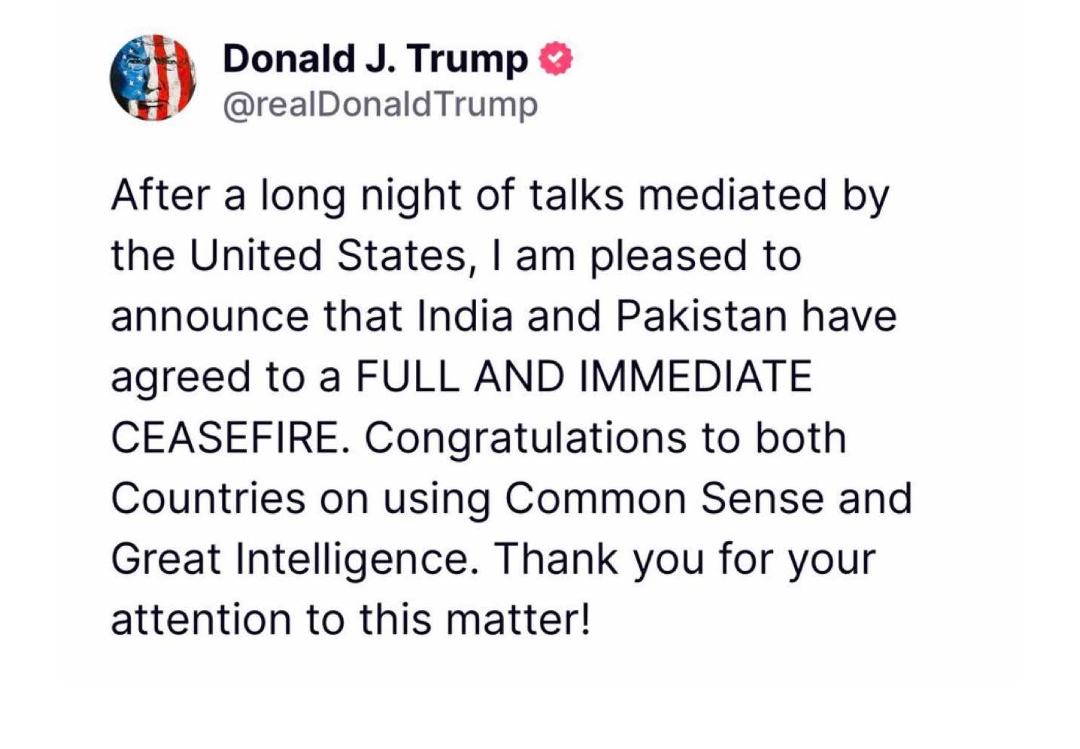Open the Donald J. Trump display name

pos(375,60)
